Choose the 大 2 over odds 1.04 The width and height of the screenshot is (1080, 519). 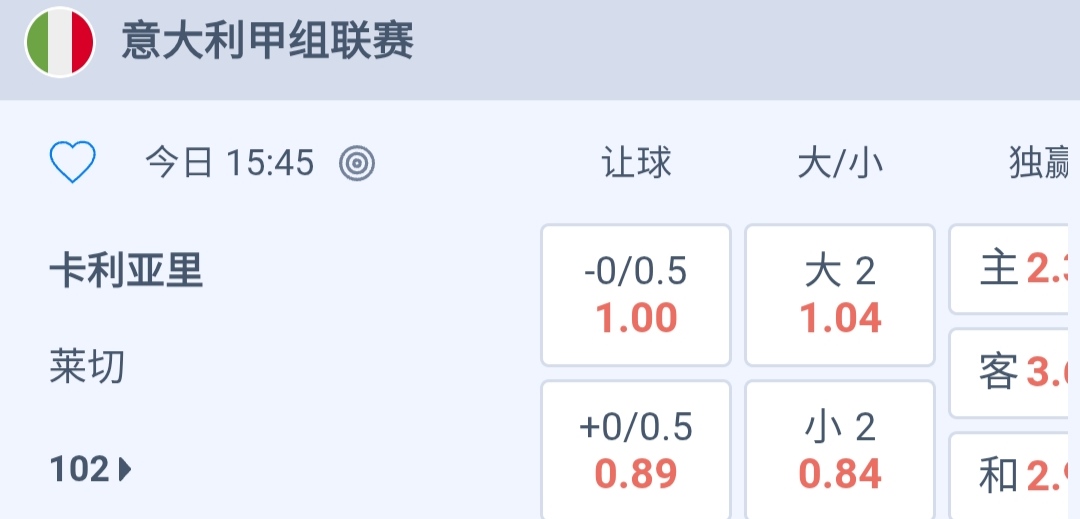(x=840, y=295)
